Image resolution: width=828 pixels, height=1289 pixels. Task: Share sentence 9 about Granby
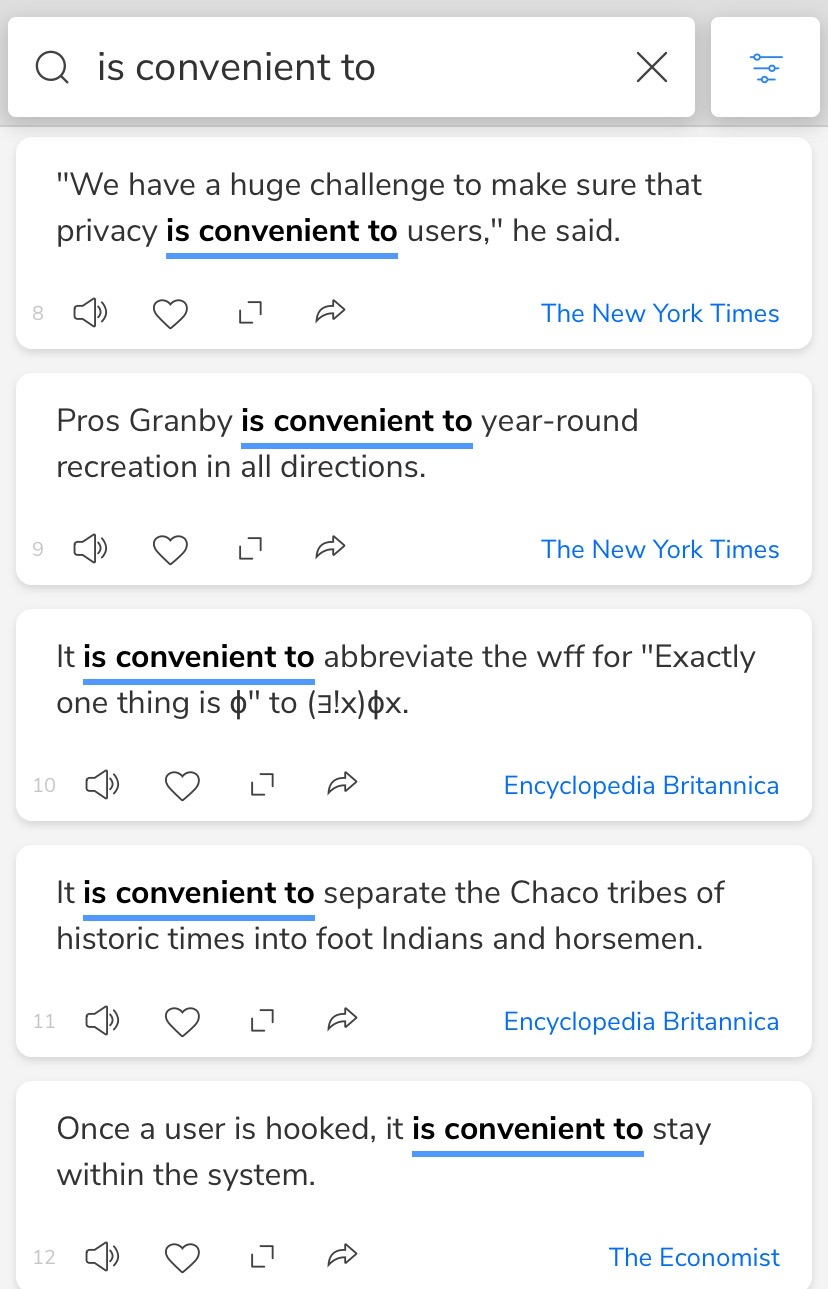[330, 549]
